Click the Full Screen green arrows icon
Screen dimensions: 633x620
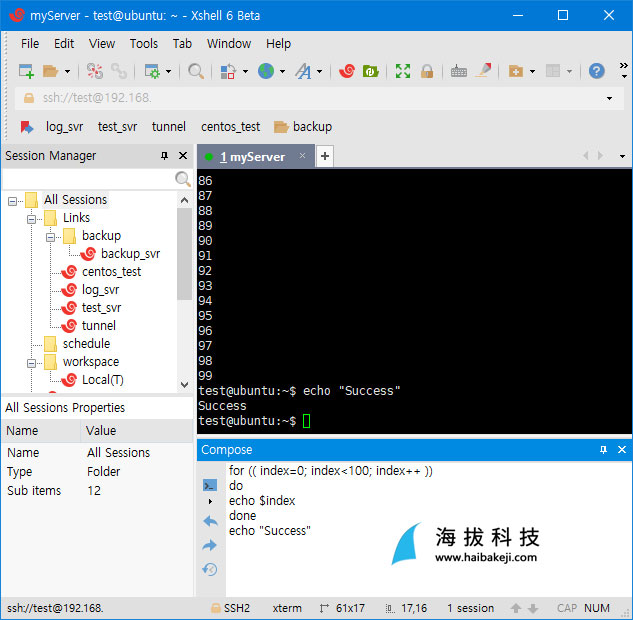point(403,71)
